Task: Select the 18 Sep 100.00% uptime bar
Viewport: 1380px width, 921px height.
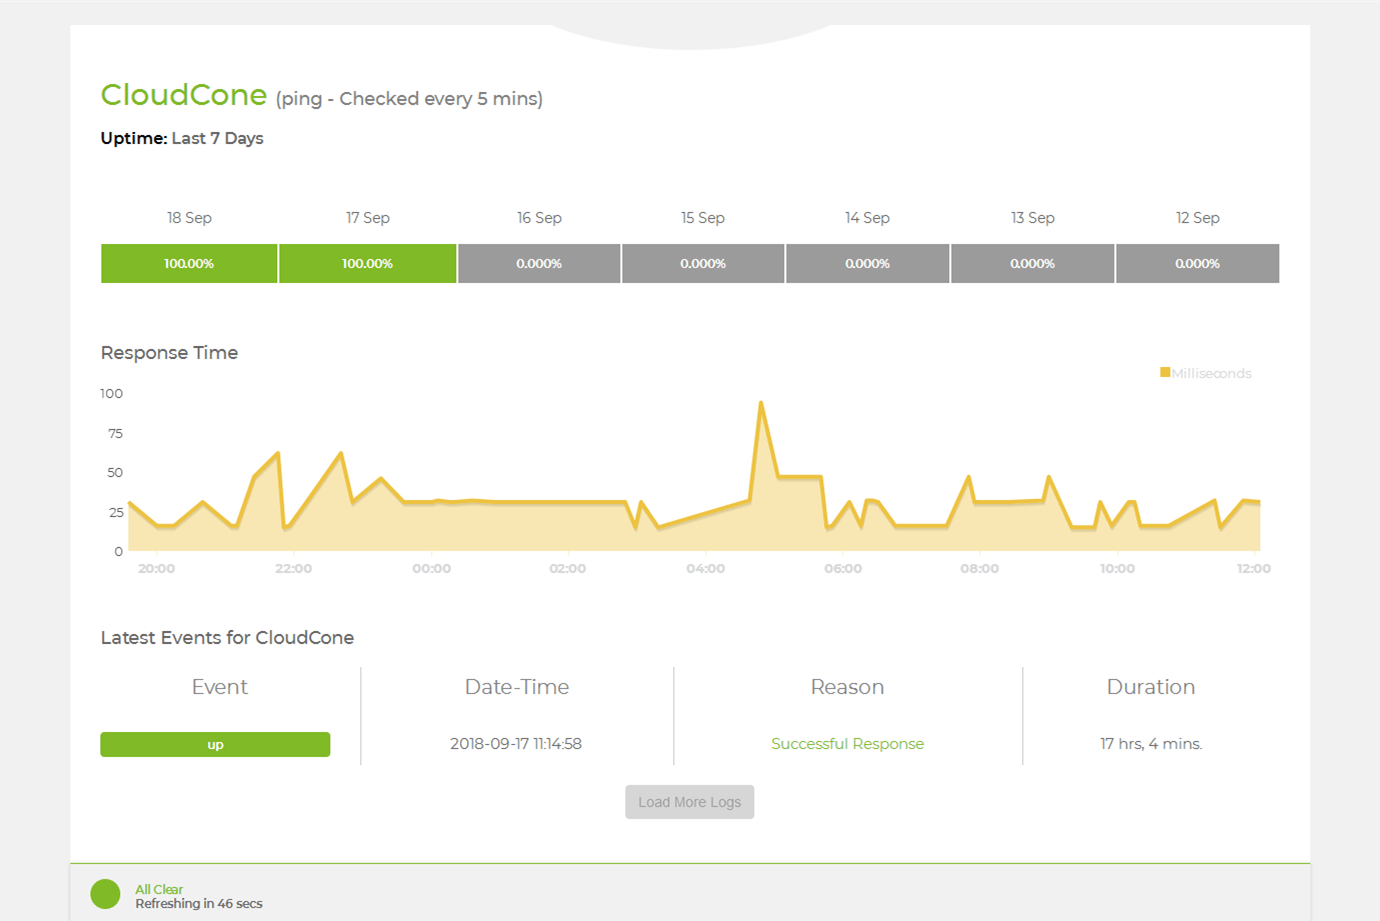Action: pos(189,264)
